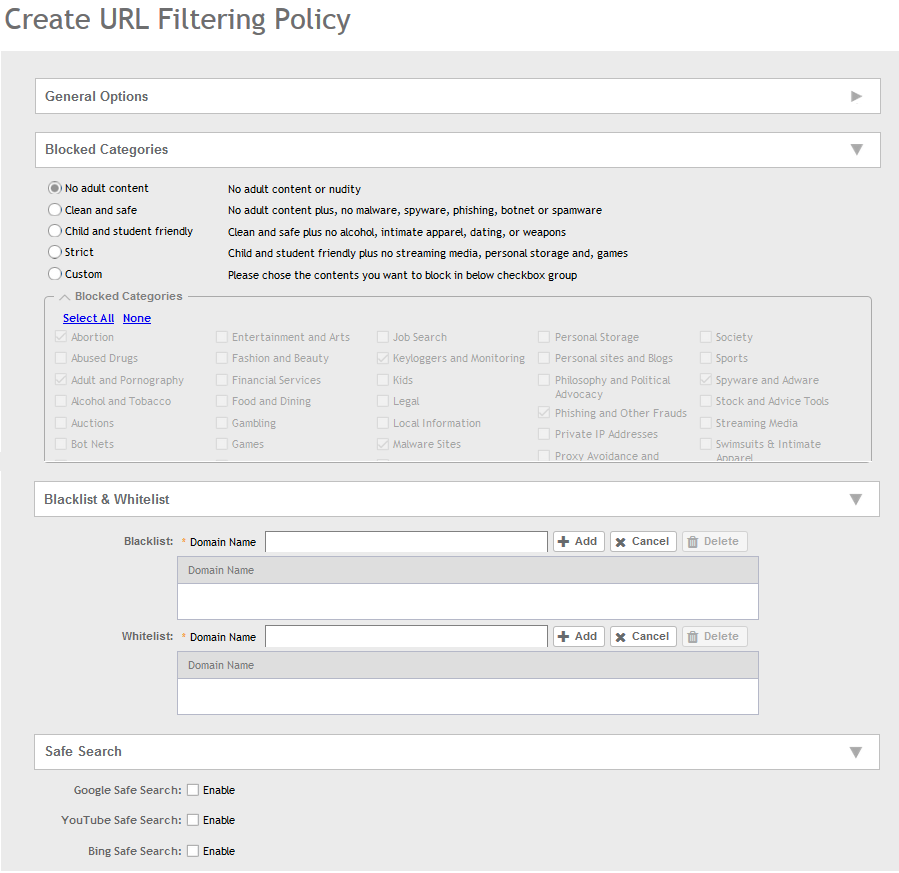Click the Blacklist Cancel button
The image size is (899, 873).
643,541
